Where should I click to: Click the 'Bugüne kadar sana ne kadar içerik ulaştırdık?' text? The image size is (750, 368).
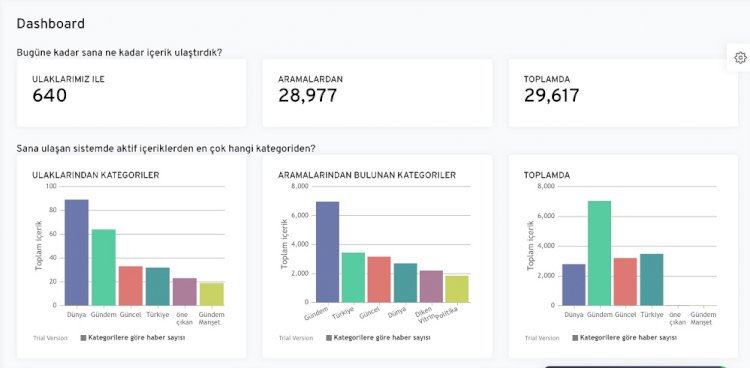pyautogui.click(x=119, y=53)
